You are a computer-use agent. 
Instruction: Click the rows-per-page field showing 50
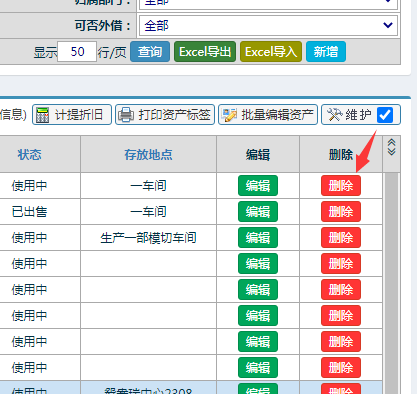[x=77, y=52]
